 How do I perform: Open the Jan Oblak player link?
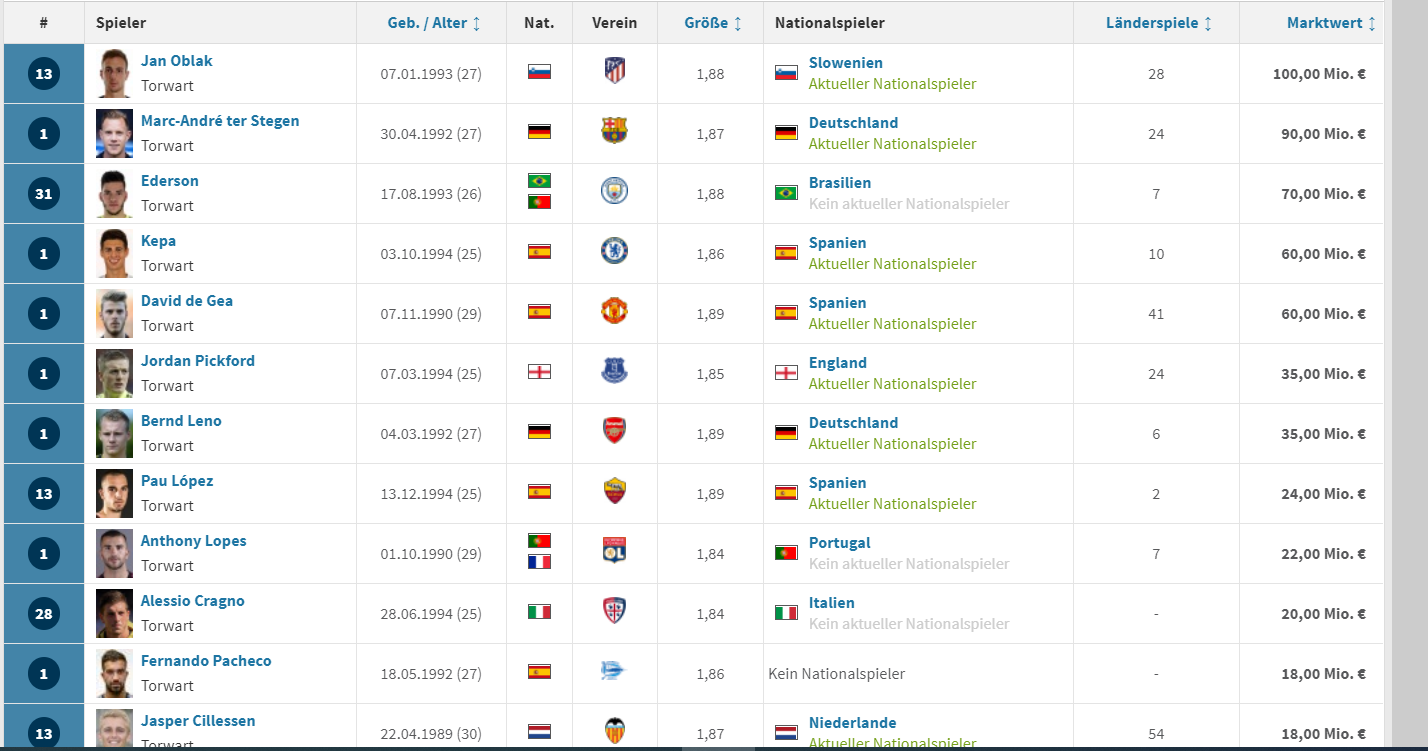176,61
